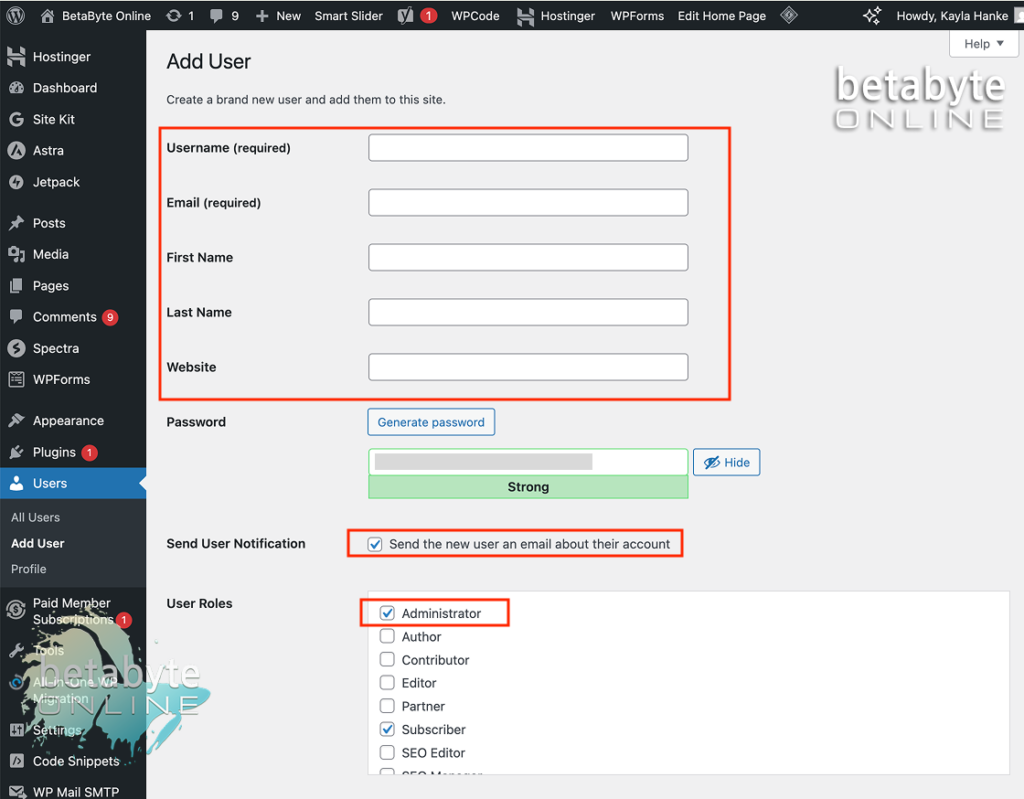
Task: Expand the Help dropdown tab
Action: (x=984, y=44)
